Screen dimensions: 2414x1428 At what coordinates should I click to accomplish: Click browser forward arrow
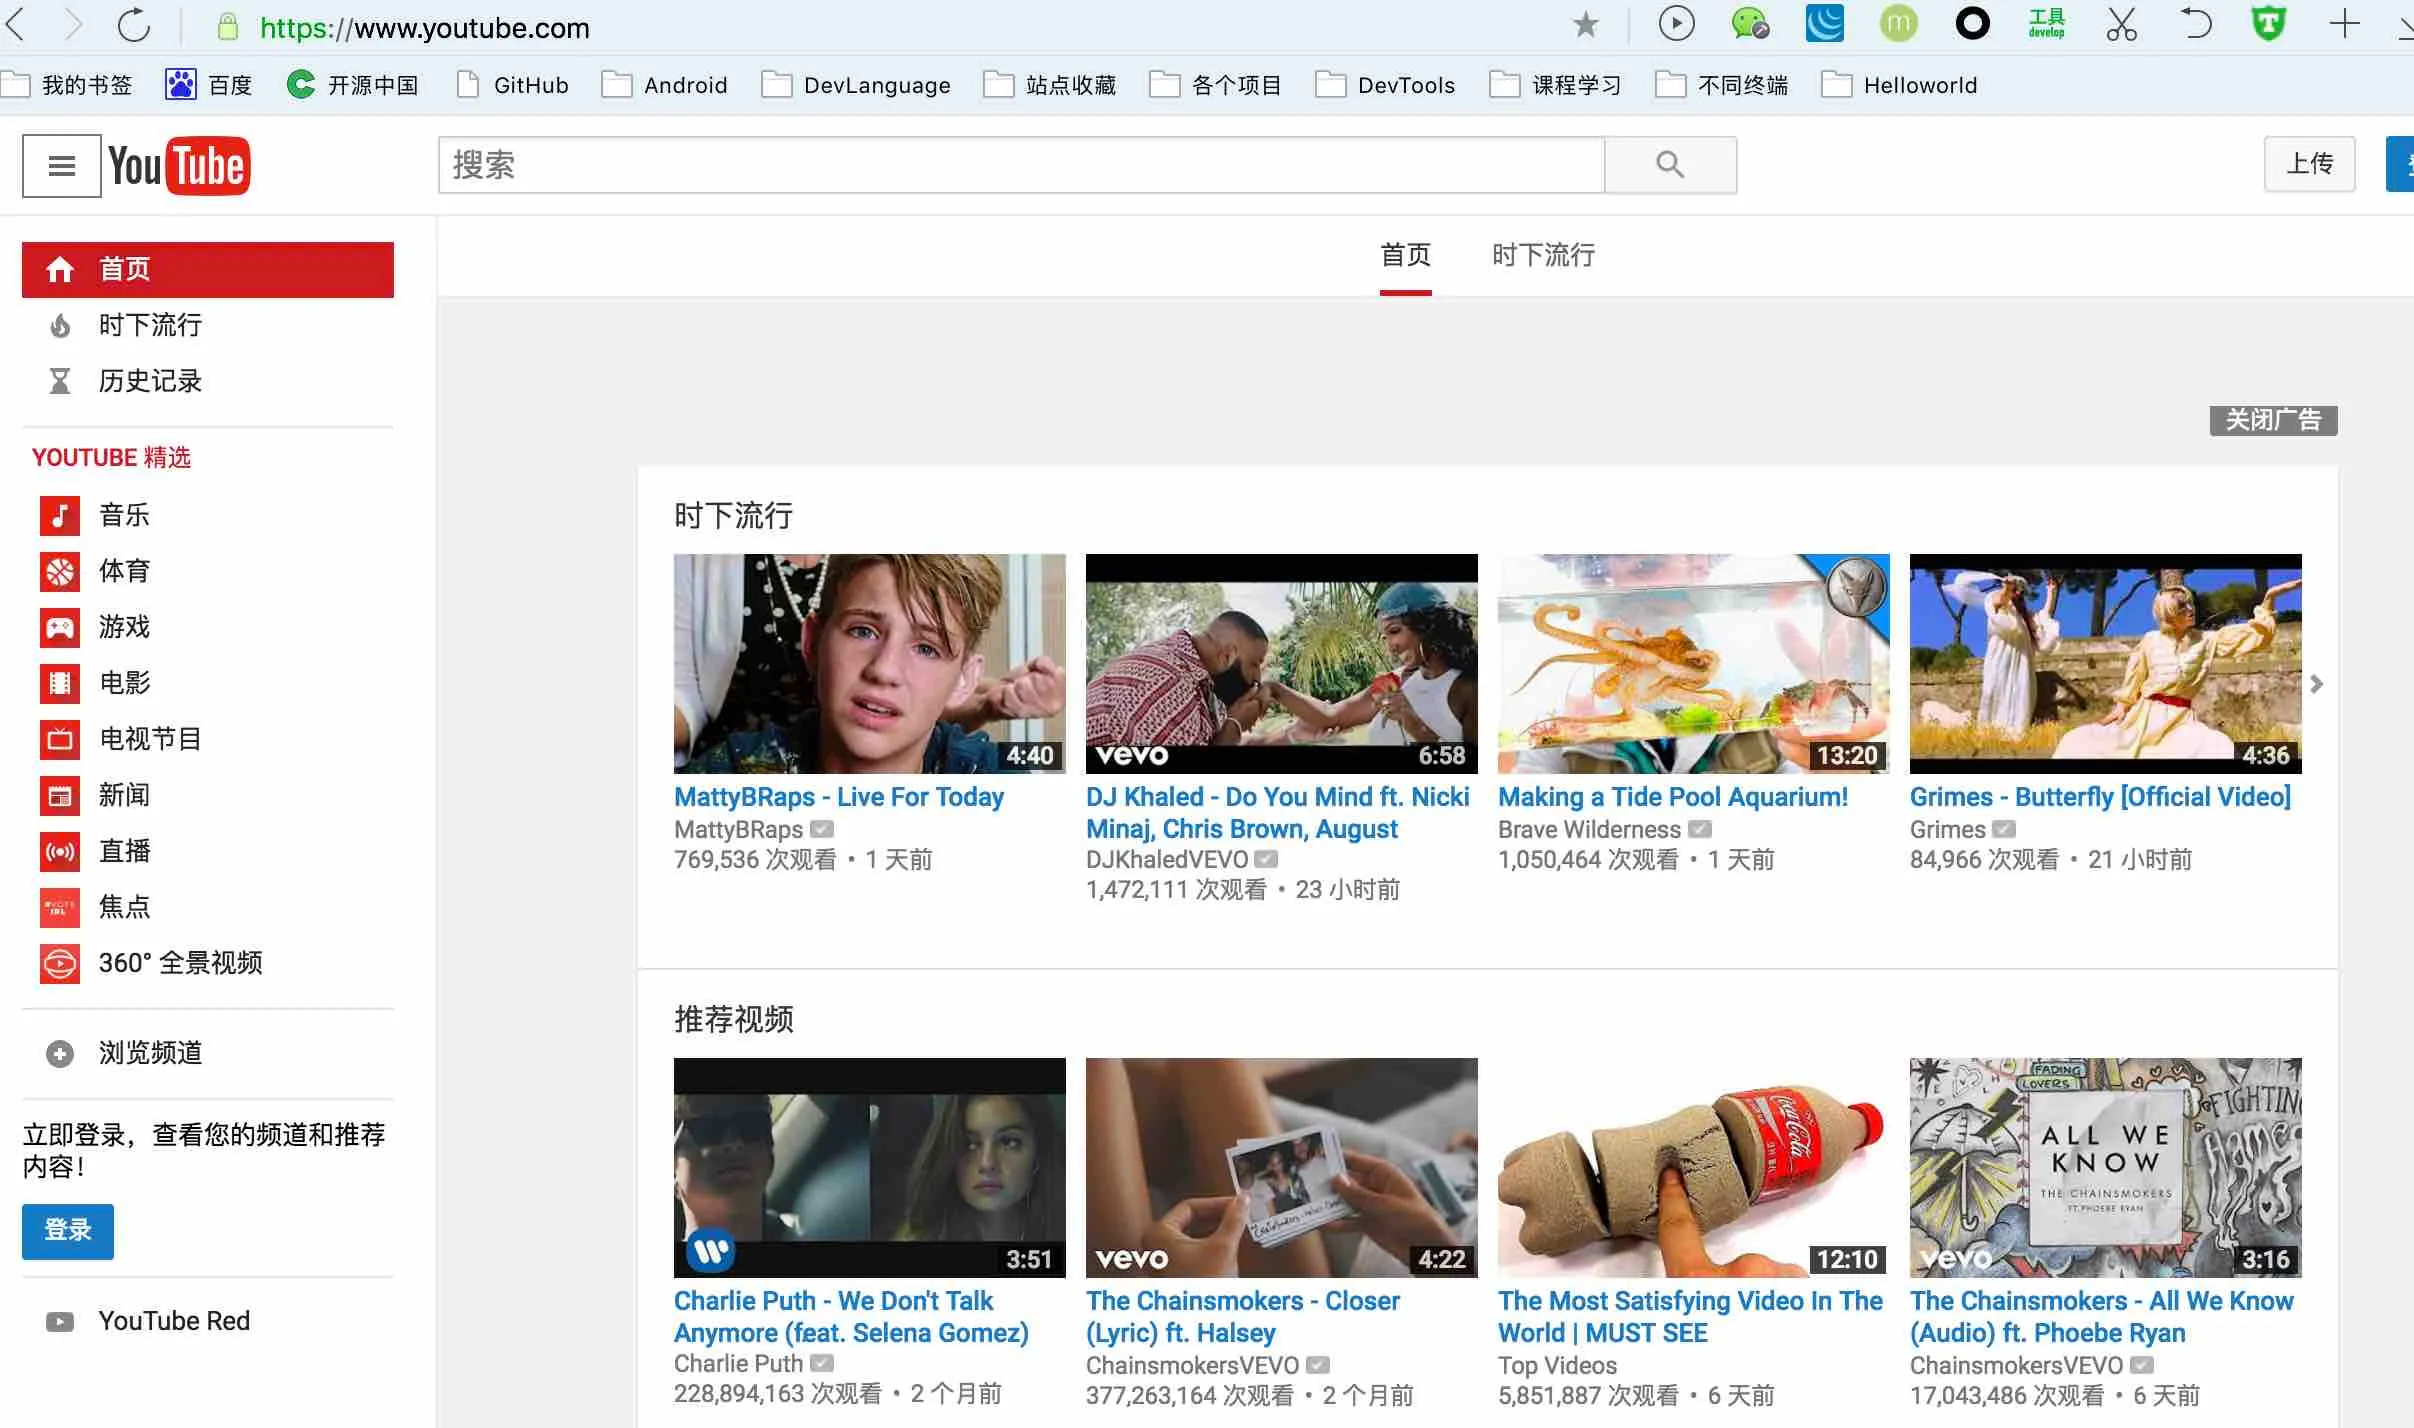coord(73,25)
